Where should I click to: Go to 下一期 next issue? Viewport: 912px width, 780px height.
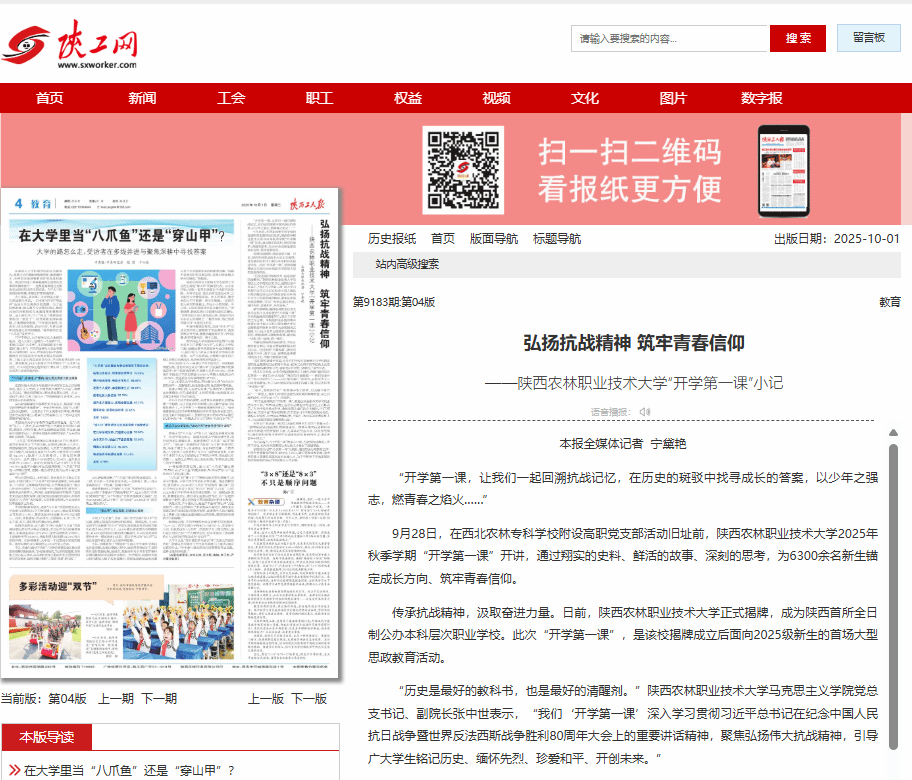[159, 698]
